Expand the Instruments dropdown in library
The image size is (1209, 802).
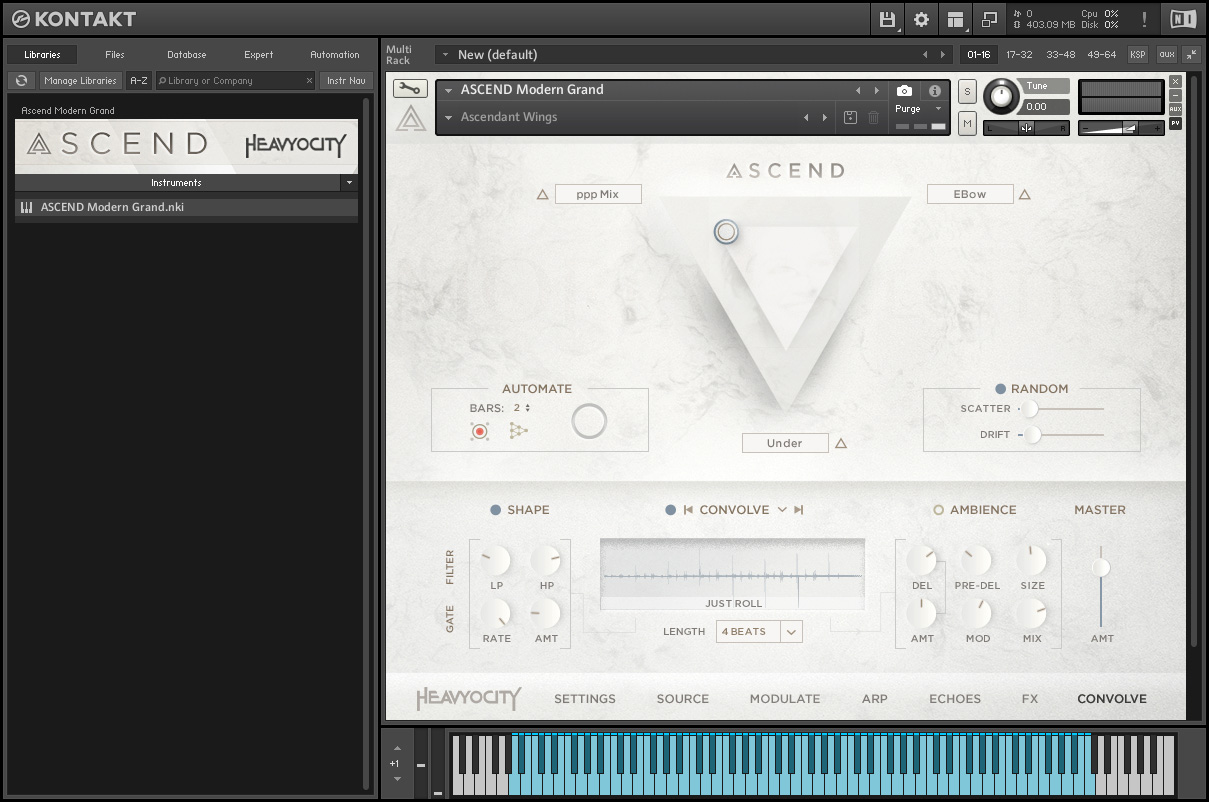point(348,183)
